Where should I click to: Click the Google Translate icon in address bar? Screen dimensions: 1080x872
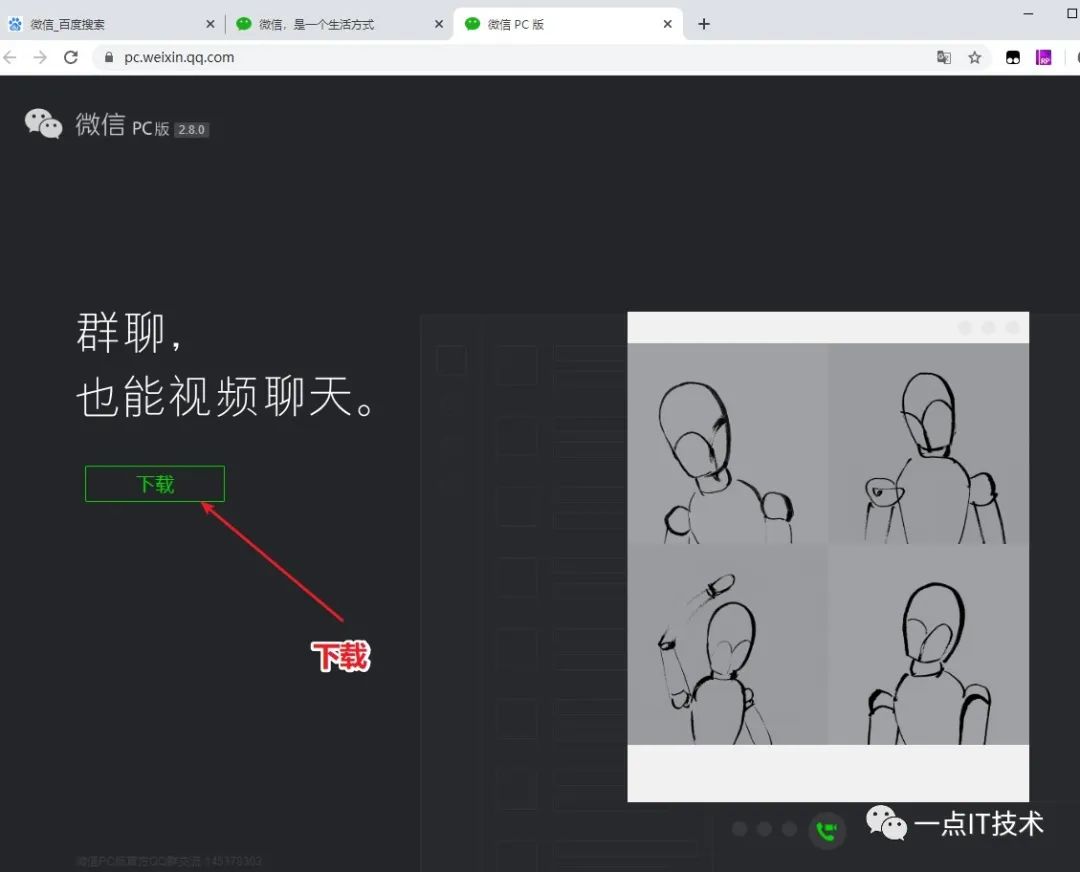pos(944,57)
